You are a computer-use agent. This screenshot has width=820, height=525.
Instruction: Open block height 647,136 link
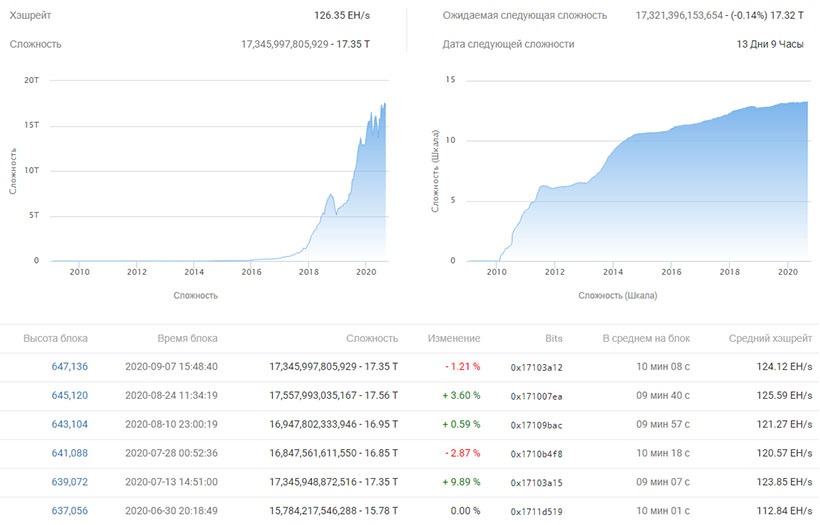tap(69, 367)
